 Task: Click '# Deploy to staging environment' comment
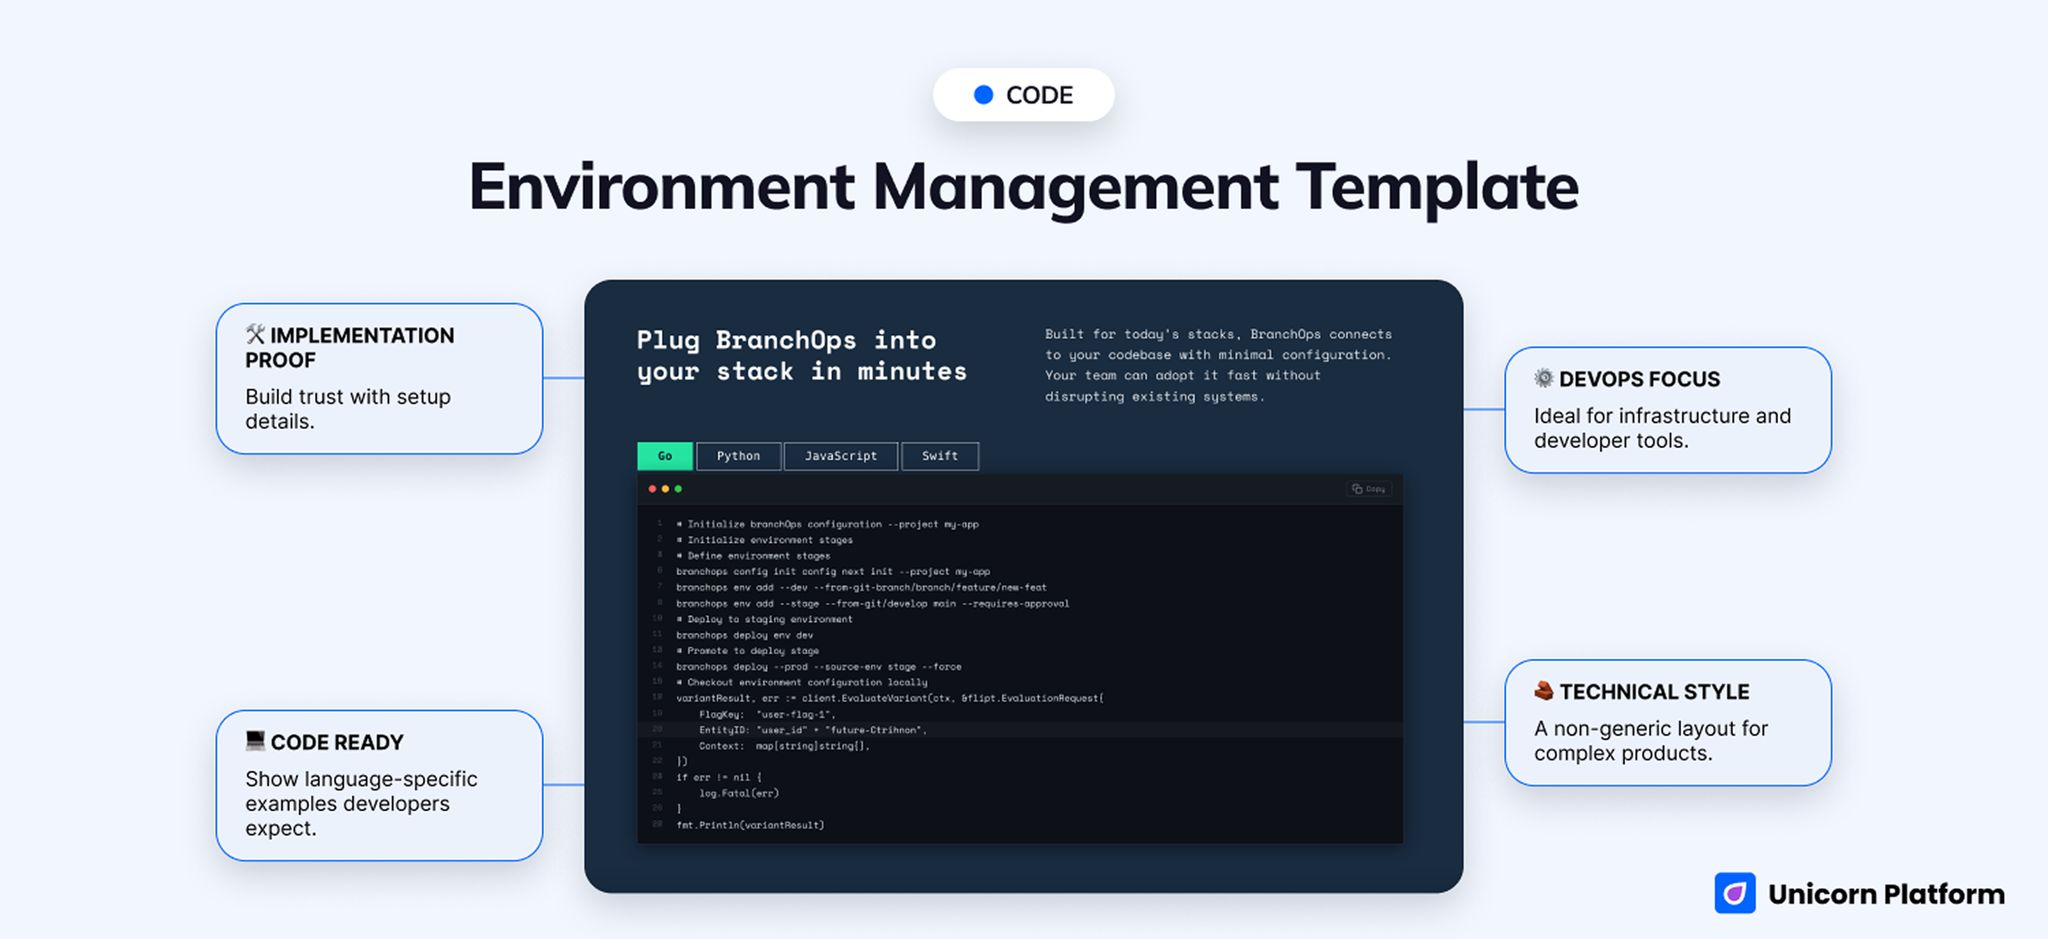(x=765, y=619)
